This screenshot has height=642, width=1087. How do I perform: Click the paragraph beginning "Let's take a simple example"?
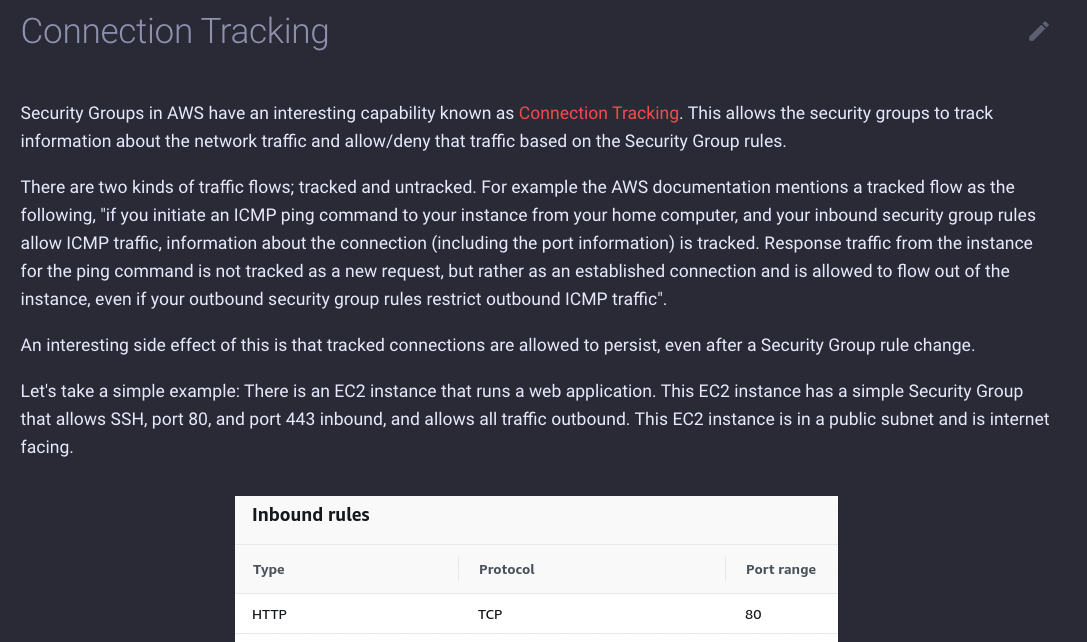534,419
